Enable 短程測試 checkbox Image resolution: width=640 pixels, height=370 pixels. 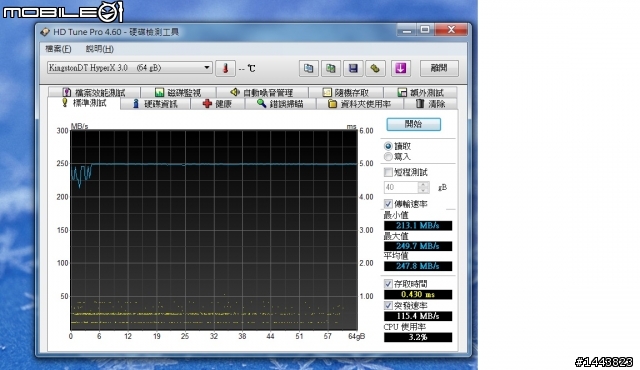388,172
